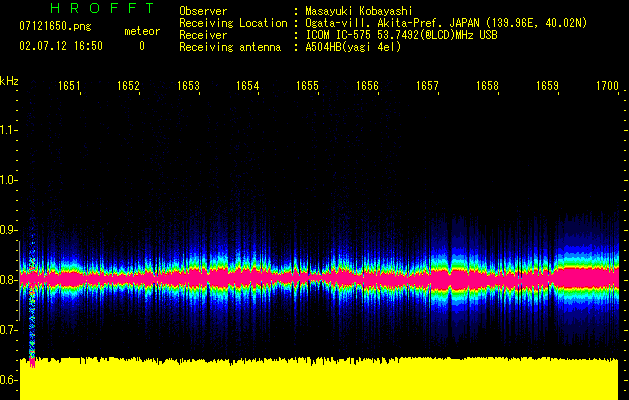Click the 1652 time marker
The height and width of the screenshot is (400, 629).
pos(128,86)
